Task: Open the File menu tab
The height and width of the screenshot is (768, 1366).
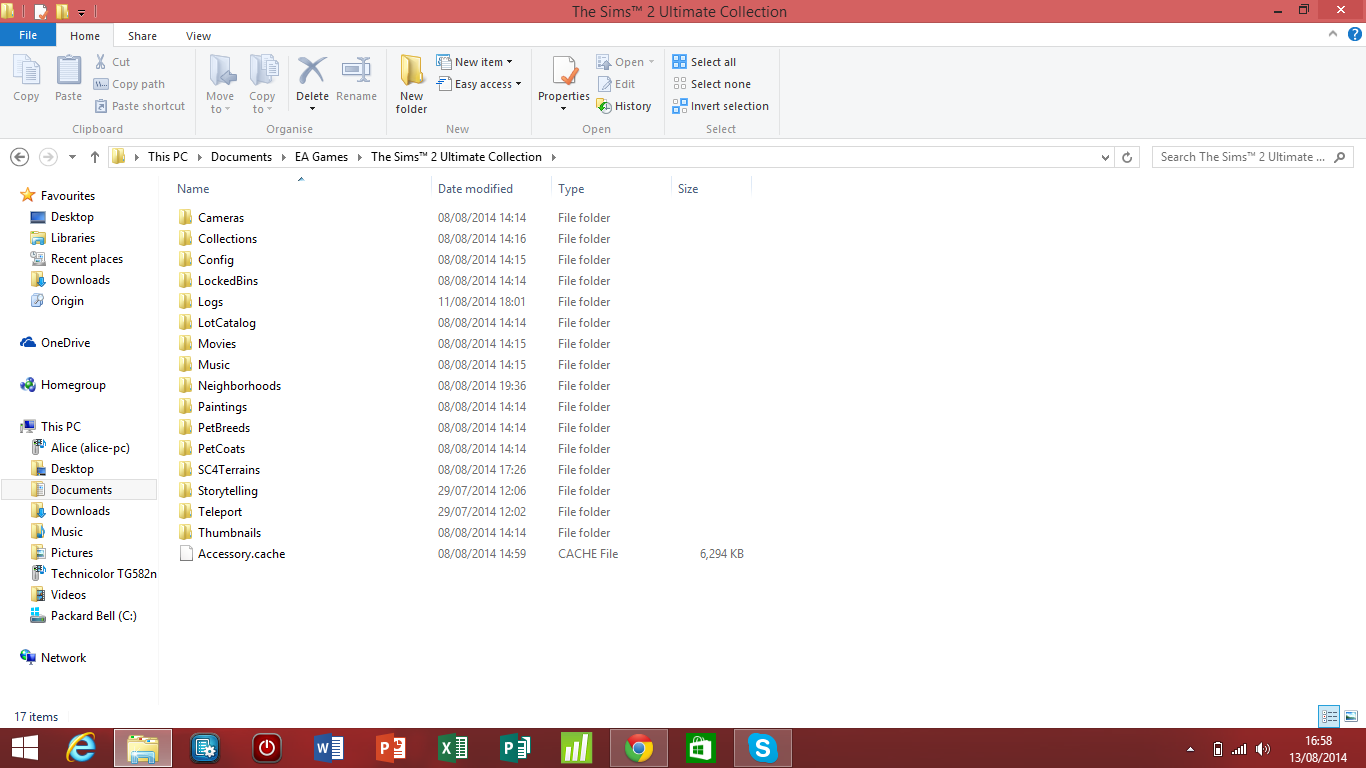Action: pyautogui.click(x=28, y=35)
